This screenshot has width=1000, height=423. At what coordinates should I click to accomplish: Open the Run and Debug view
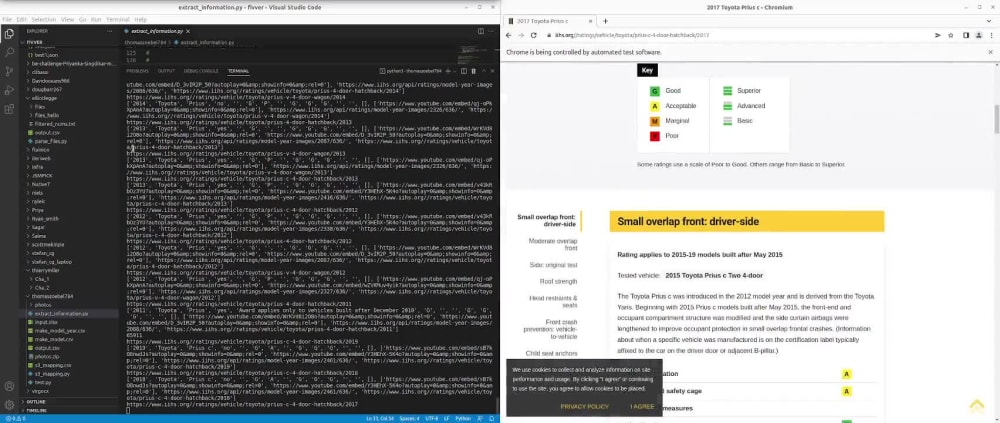[9, 90]
